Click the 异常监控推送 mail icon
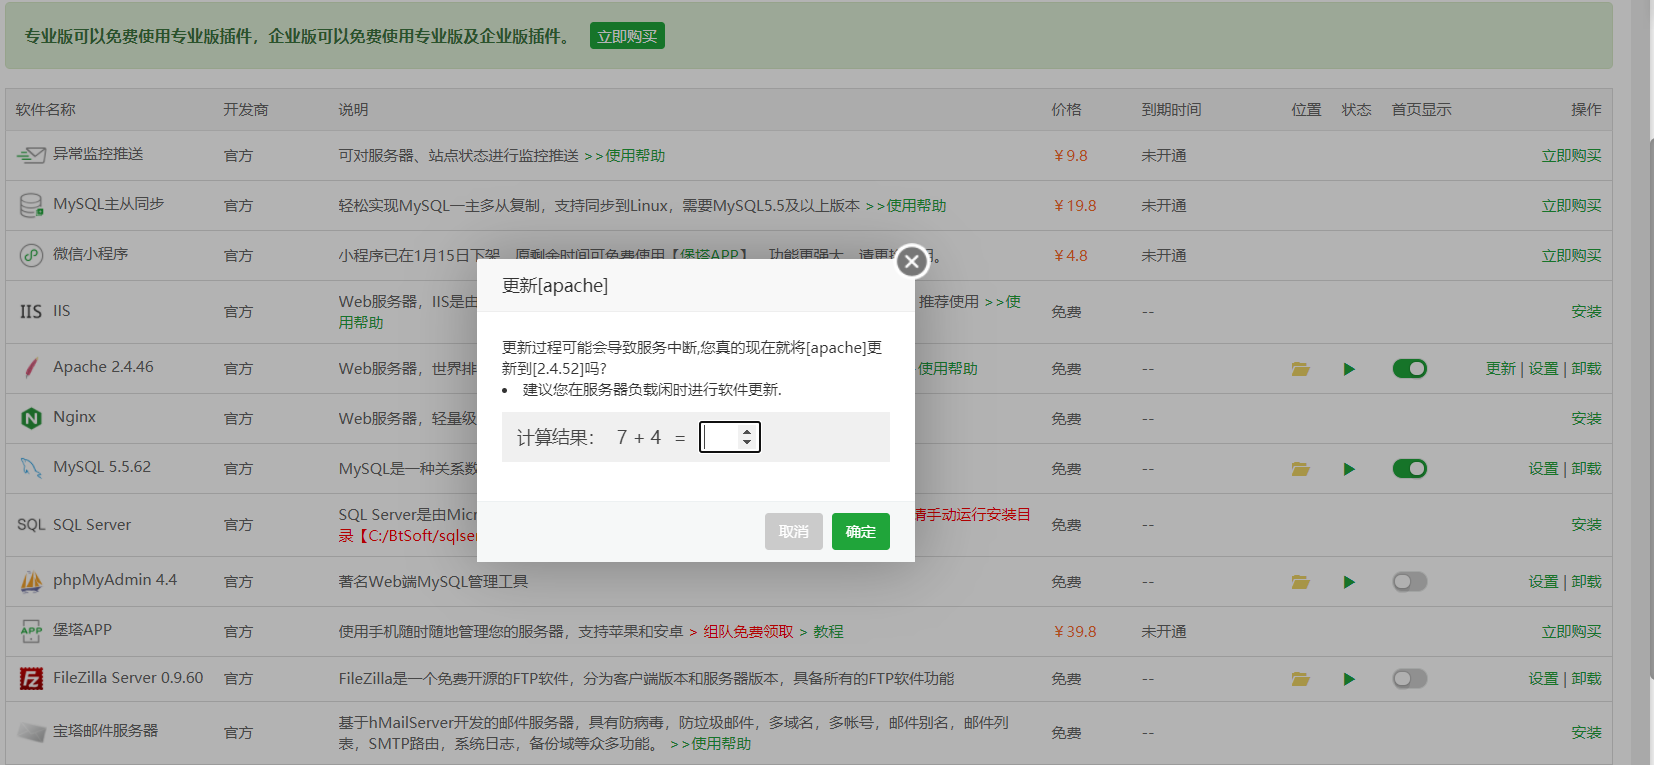The width and height of the screenshot is (1654, 765). click(32, 155)
